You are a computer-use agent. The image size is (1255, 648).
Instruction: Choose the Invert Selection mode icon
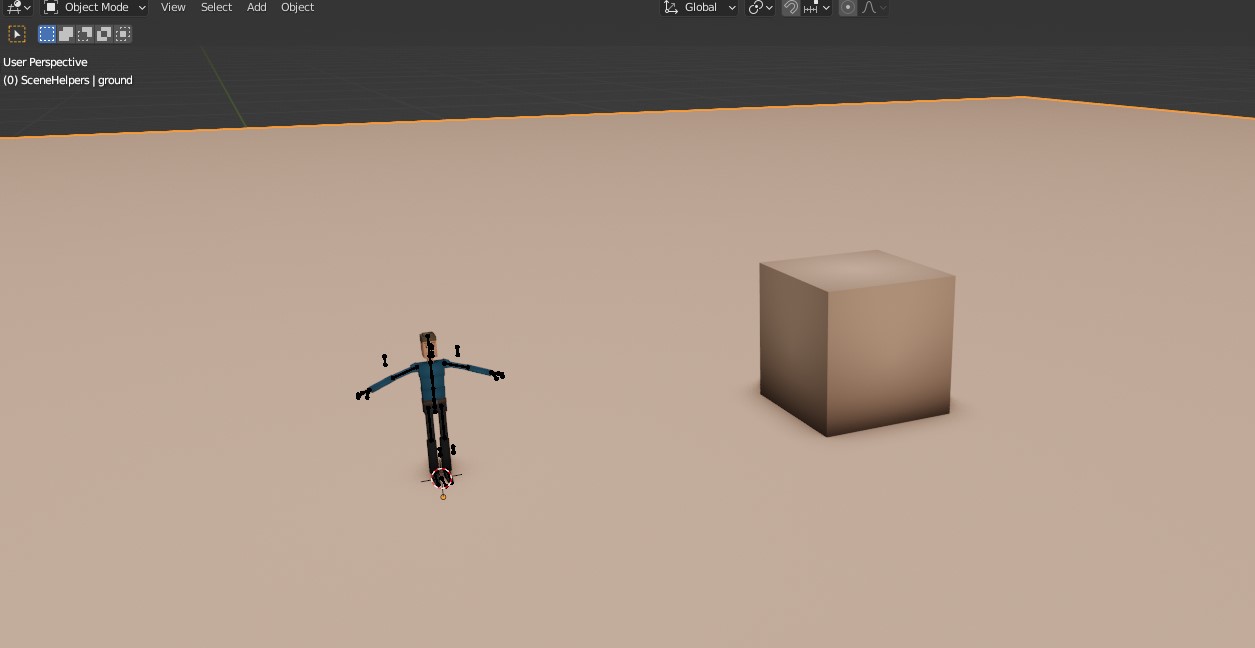(x=104, y=34)
